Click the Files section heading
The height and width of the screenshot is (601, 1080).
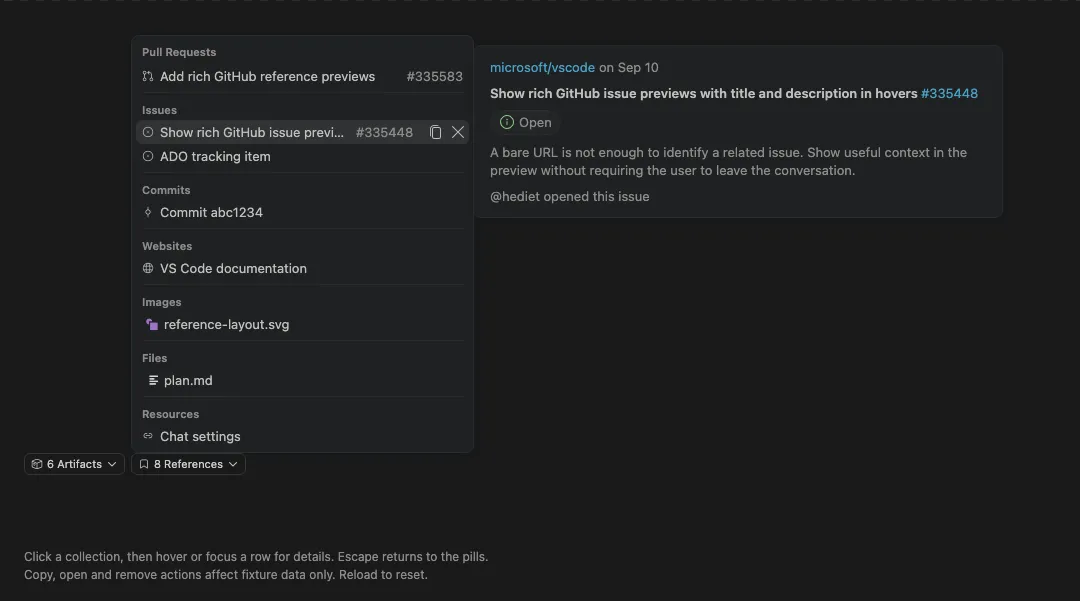[154, 359]
